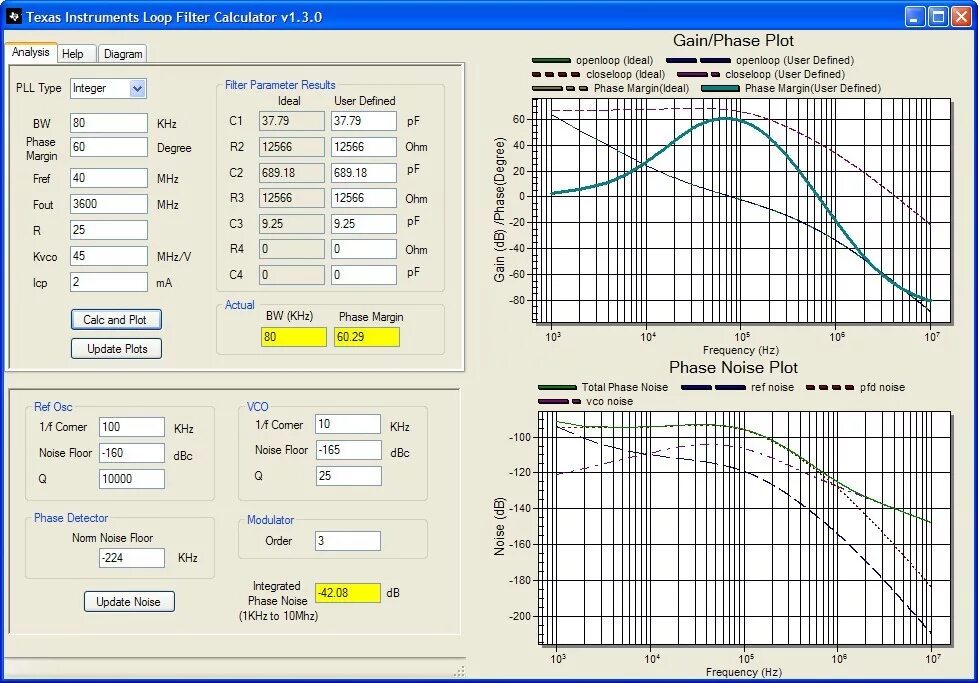Click the Kvco input field

pyautogui.click(x=109, y=256)
